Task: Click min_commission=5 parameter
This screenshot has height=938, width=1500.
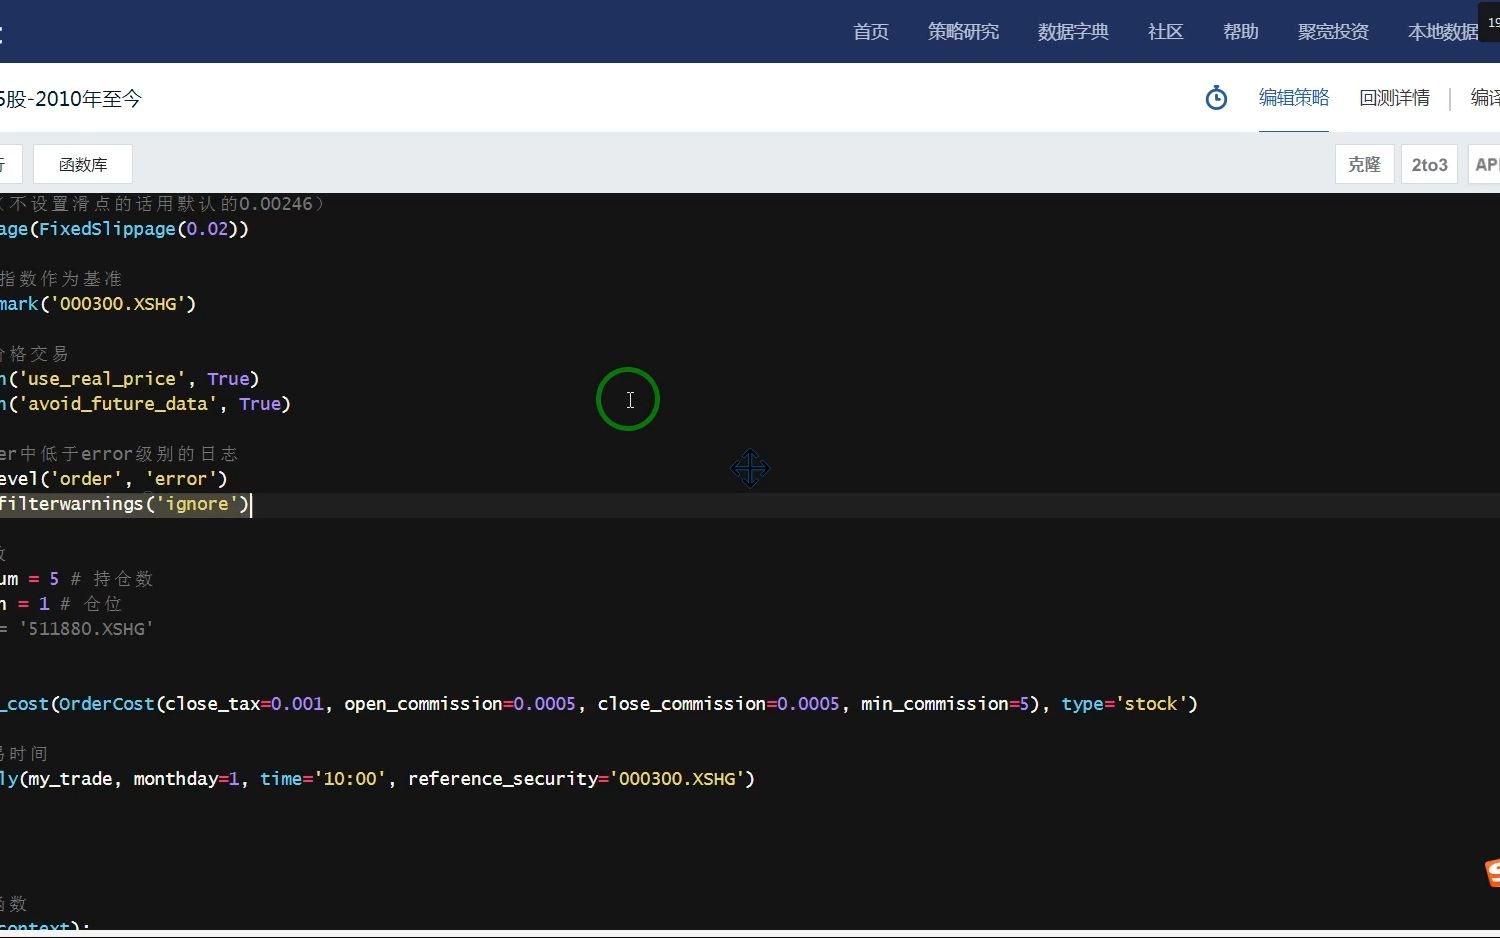Action: (945, 704)
